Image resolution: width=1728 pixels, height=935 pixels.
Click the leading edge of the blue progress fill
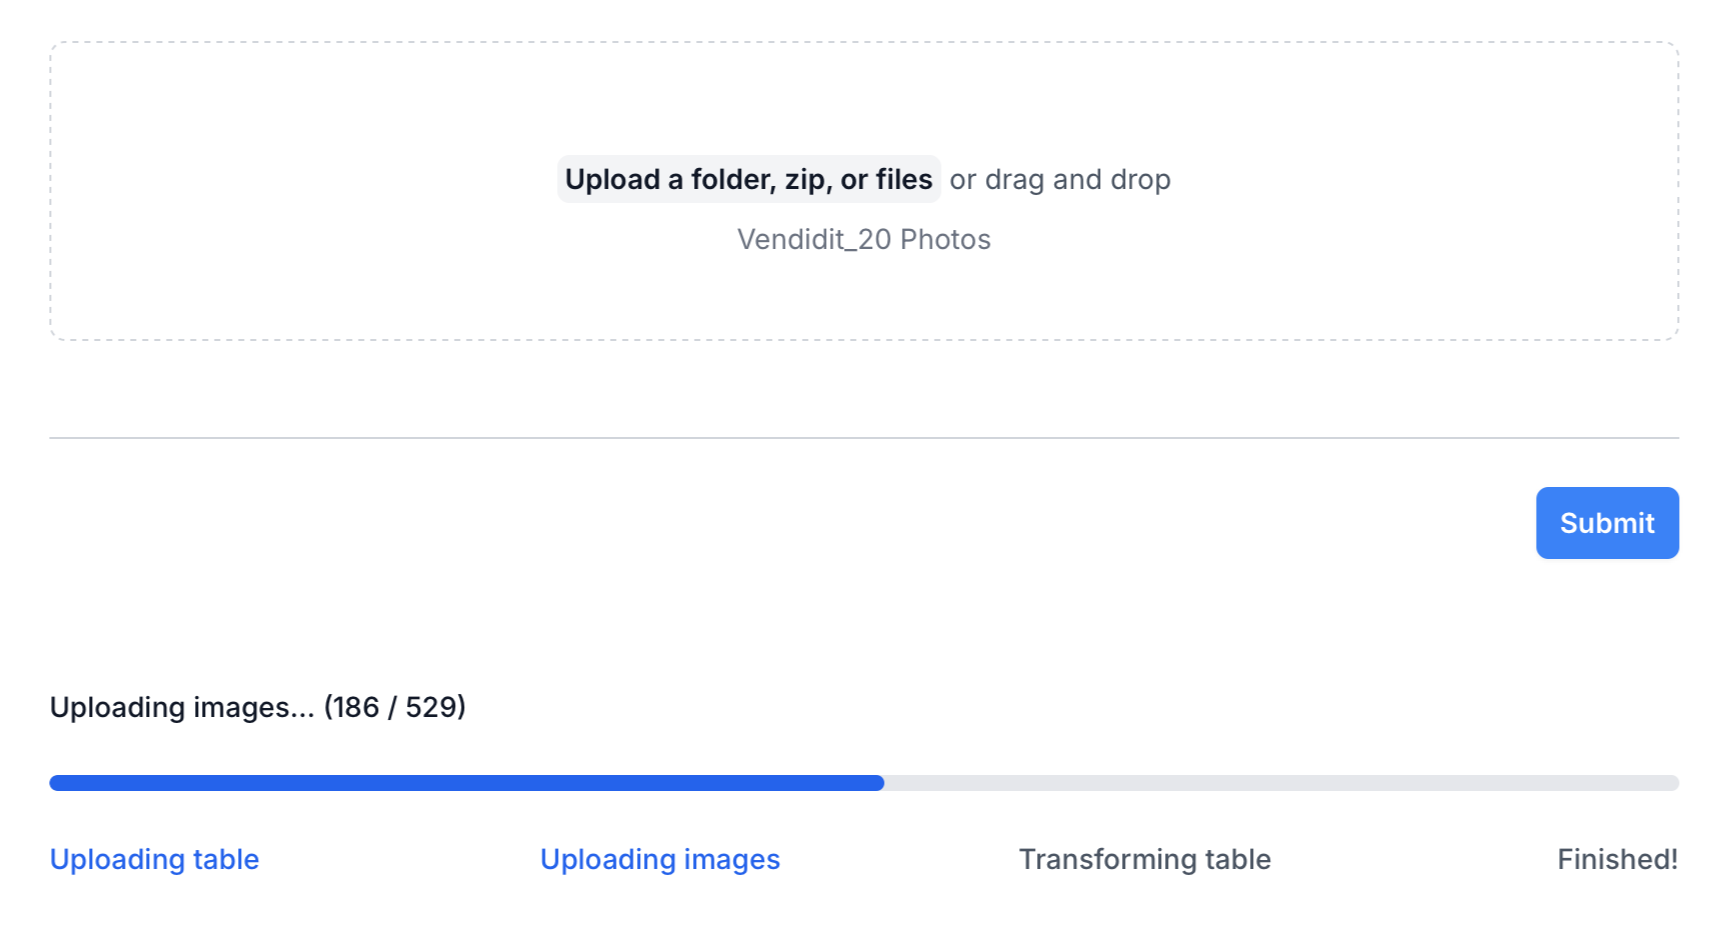coord(878,783)
